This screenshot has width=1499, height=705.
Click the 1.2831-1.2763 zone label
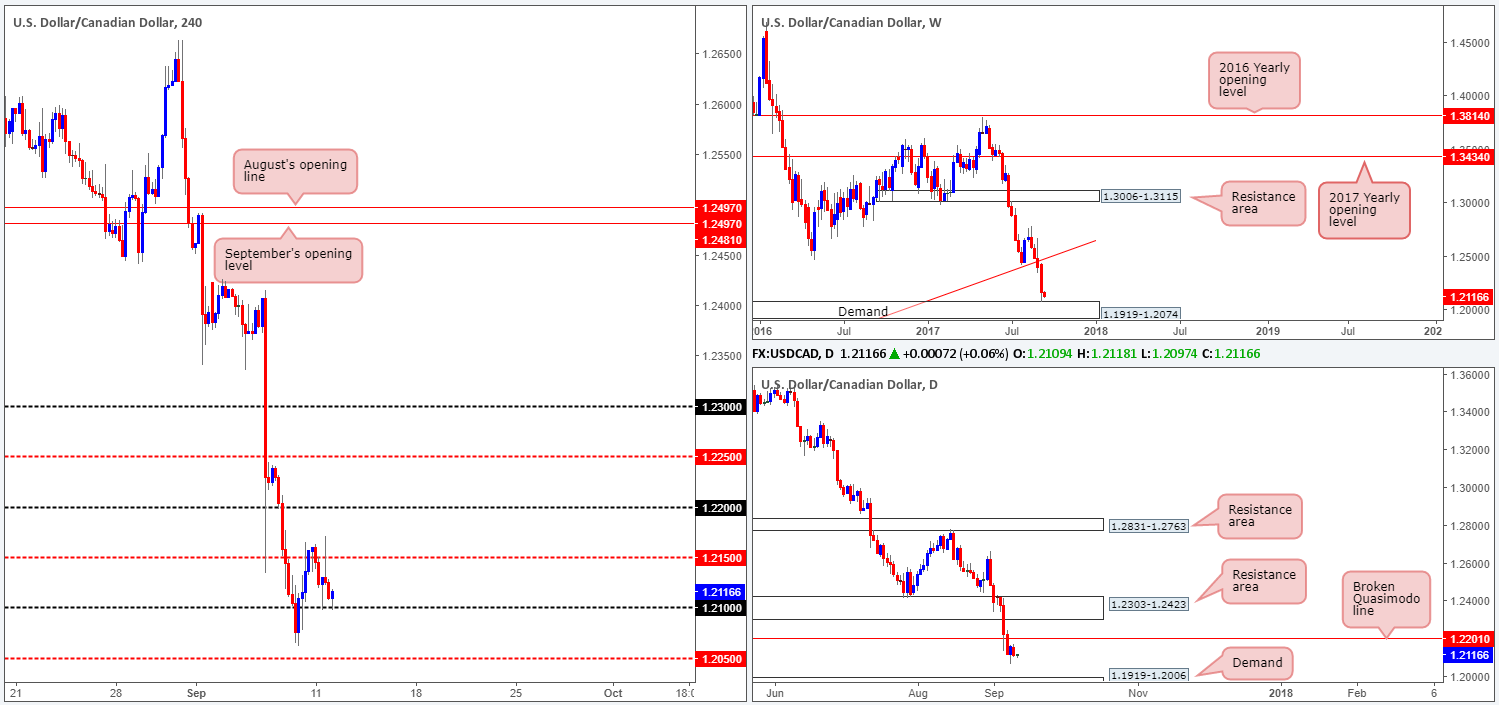pos(1147,525)
